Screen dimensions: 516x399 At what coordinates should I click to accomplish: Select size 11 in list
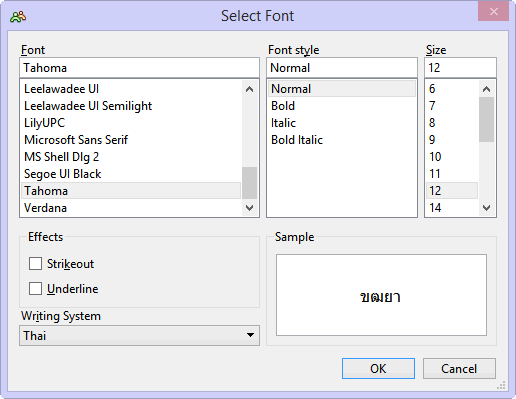point(452,174)
